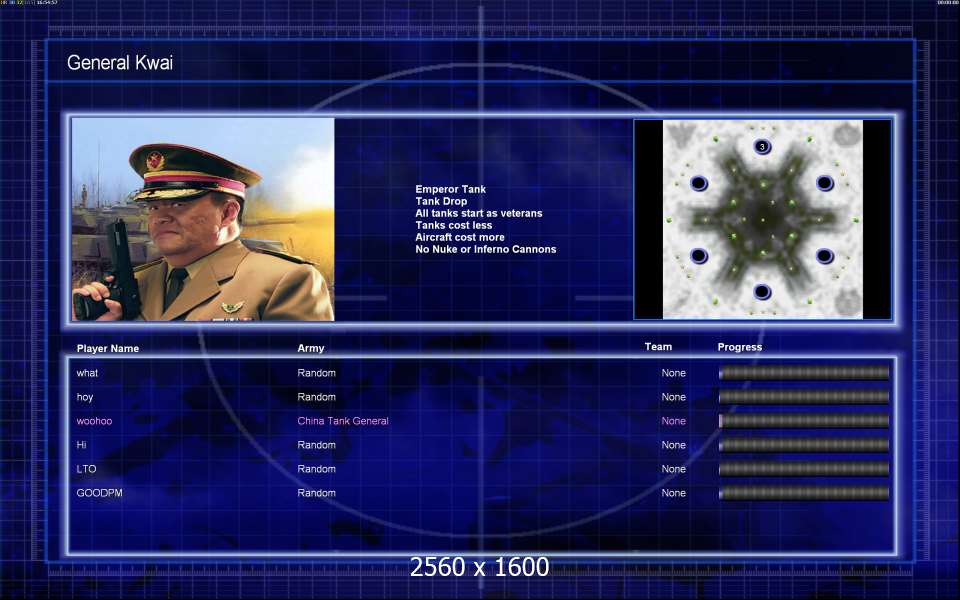Select player name 'woohoo'
960x600 pixels.
click(x=94, y=421)
